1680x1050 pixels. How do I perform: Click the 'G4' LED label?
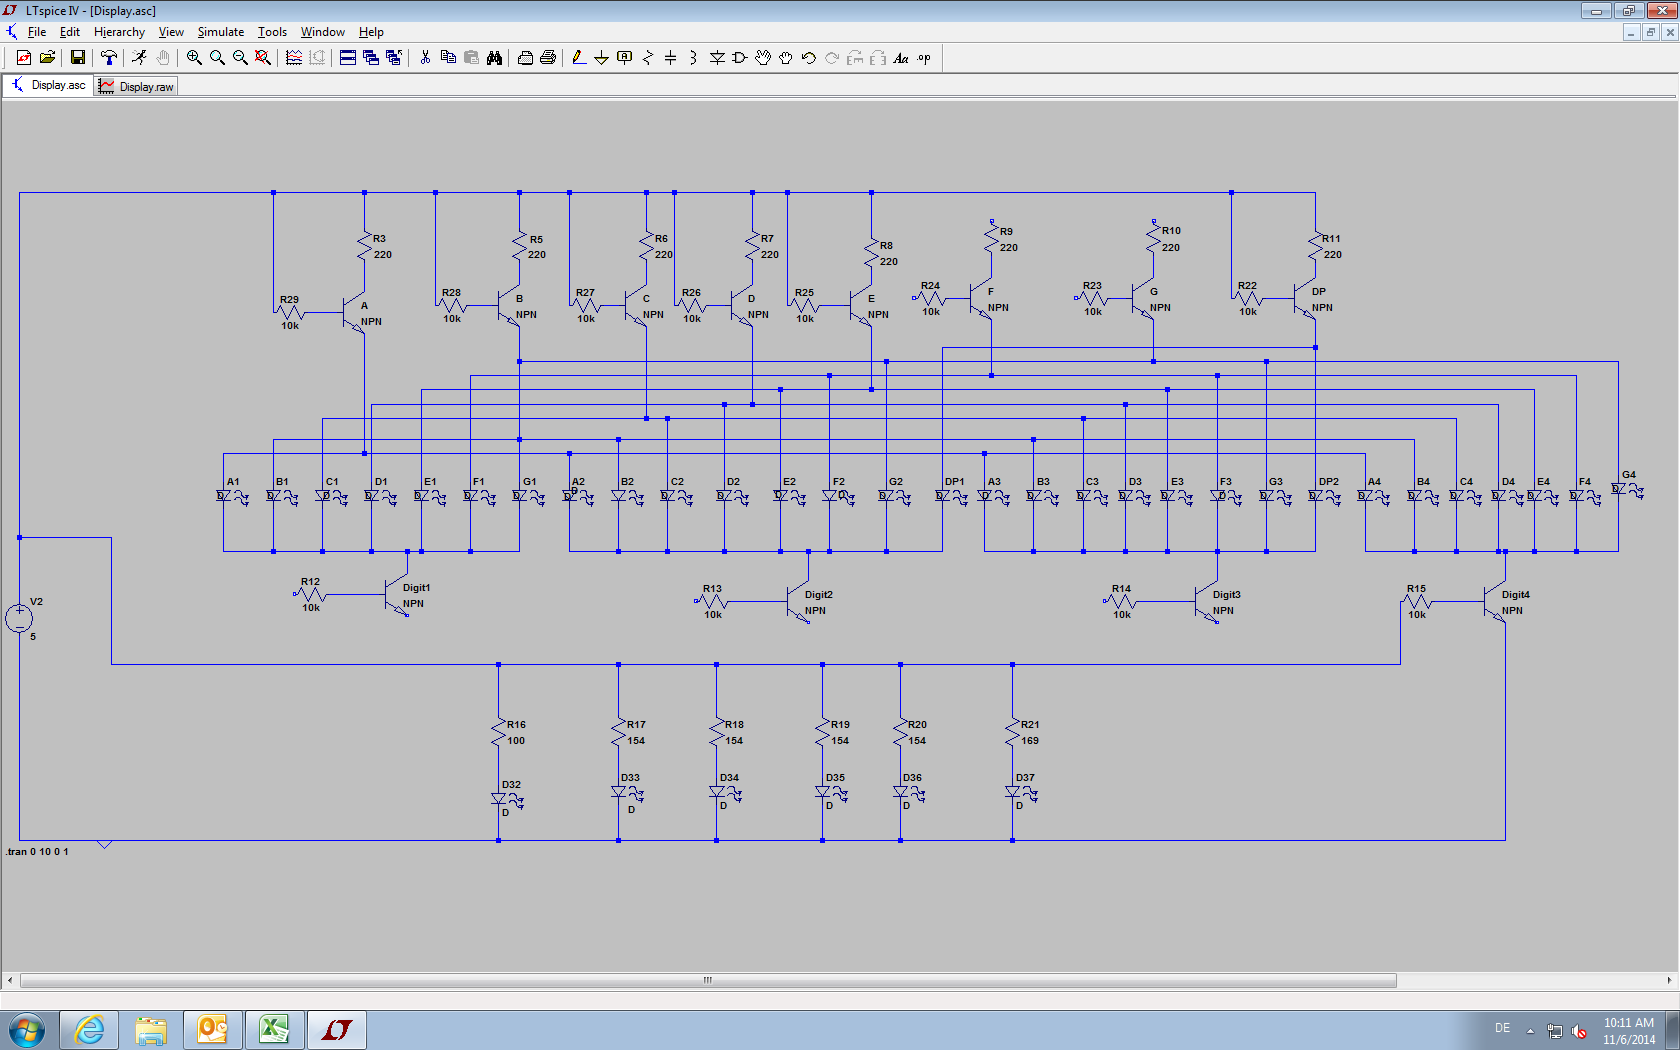(1629, 475)
